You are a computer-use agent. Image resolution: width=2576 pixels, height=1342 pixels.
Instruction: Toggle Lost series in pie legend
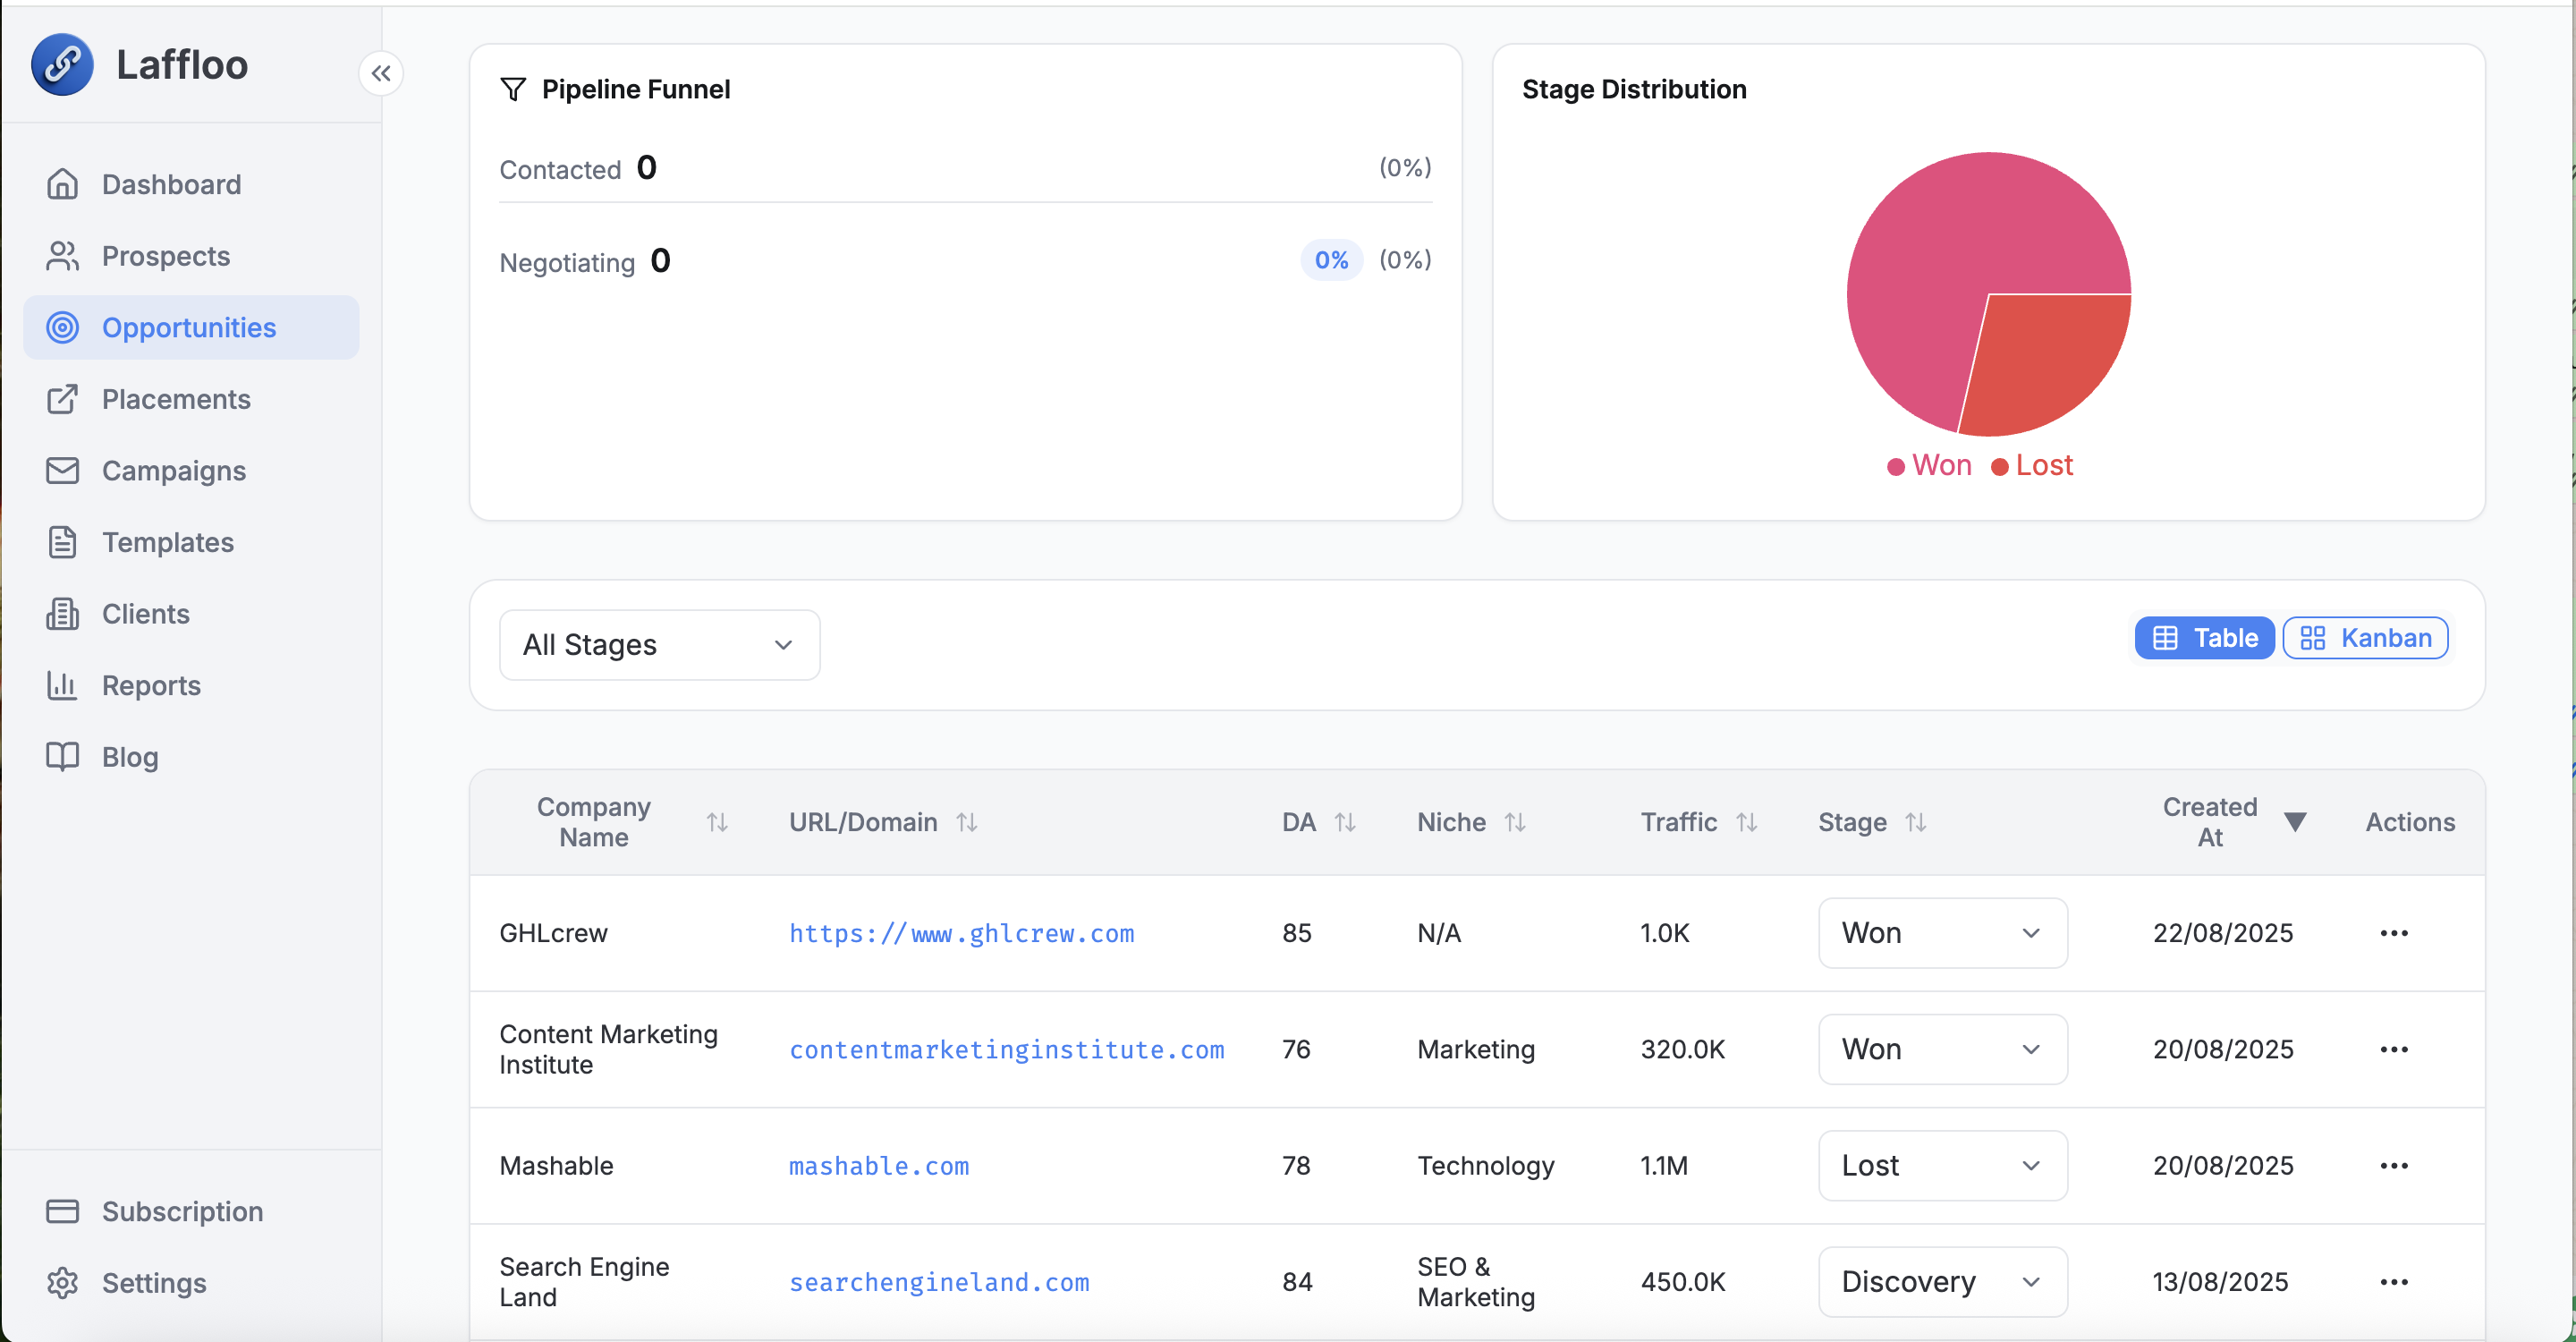2032,466
